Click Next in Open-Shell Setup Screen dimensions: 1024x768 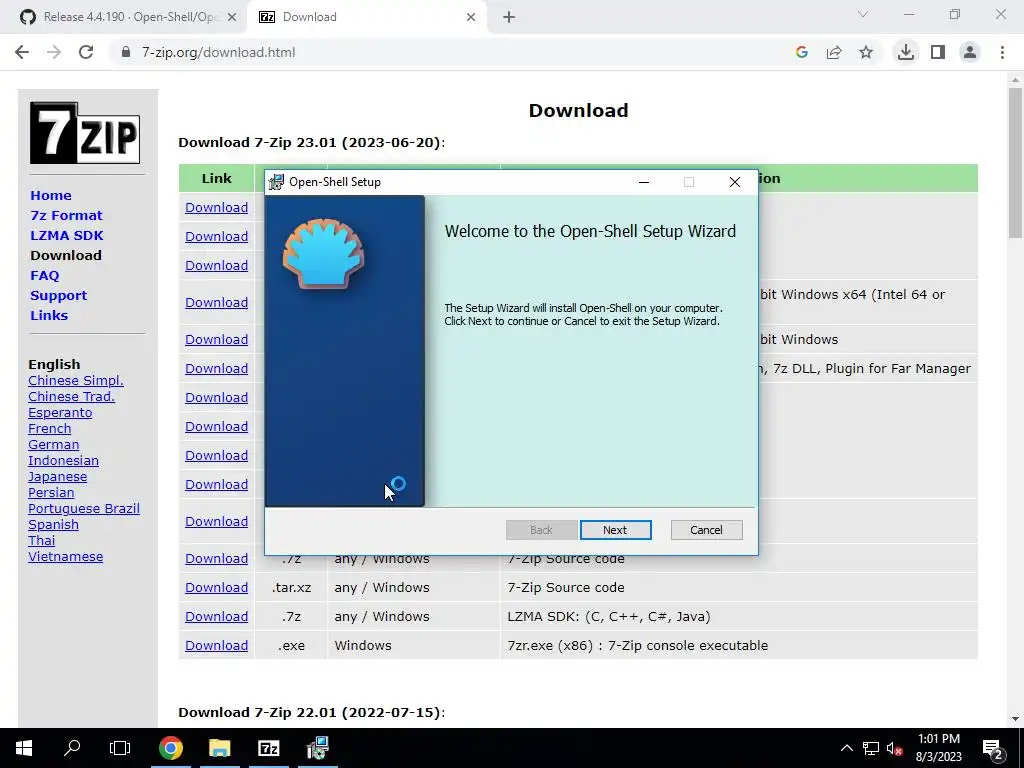615,530
